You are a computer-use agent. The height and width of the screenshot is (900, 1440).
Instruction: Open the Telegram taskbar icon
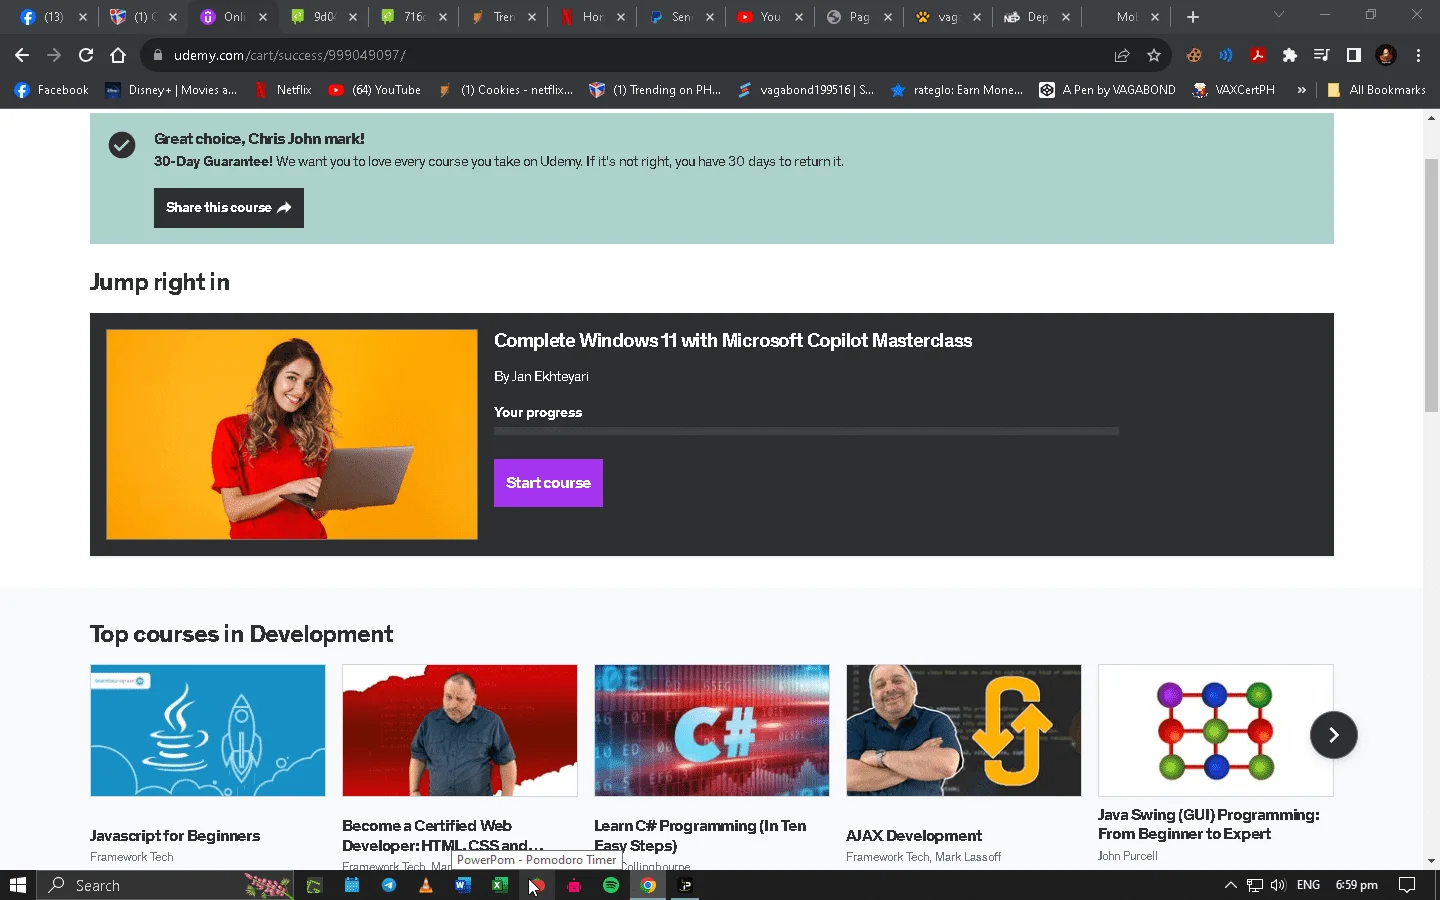click(x=389, y=885)
